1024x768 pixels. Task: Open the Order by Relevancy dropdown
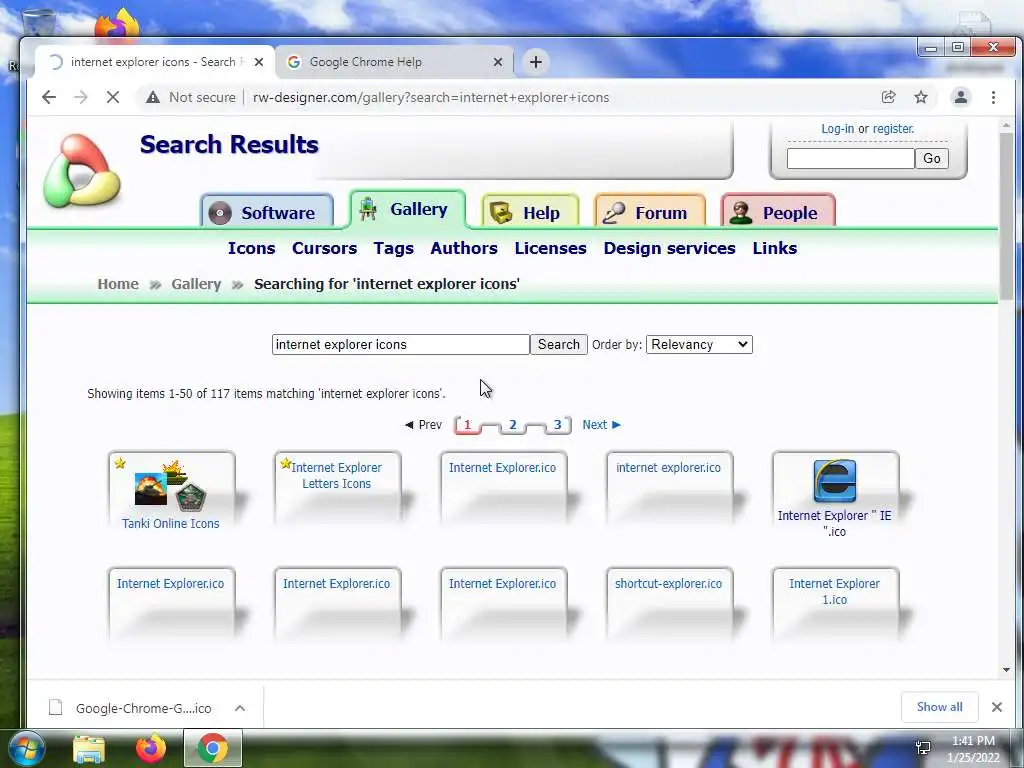pos(699,344)
